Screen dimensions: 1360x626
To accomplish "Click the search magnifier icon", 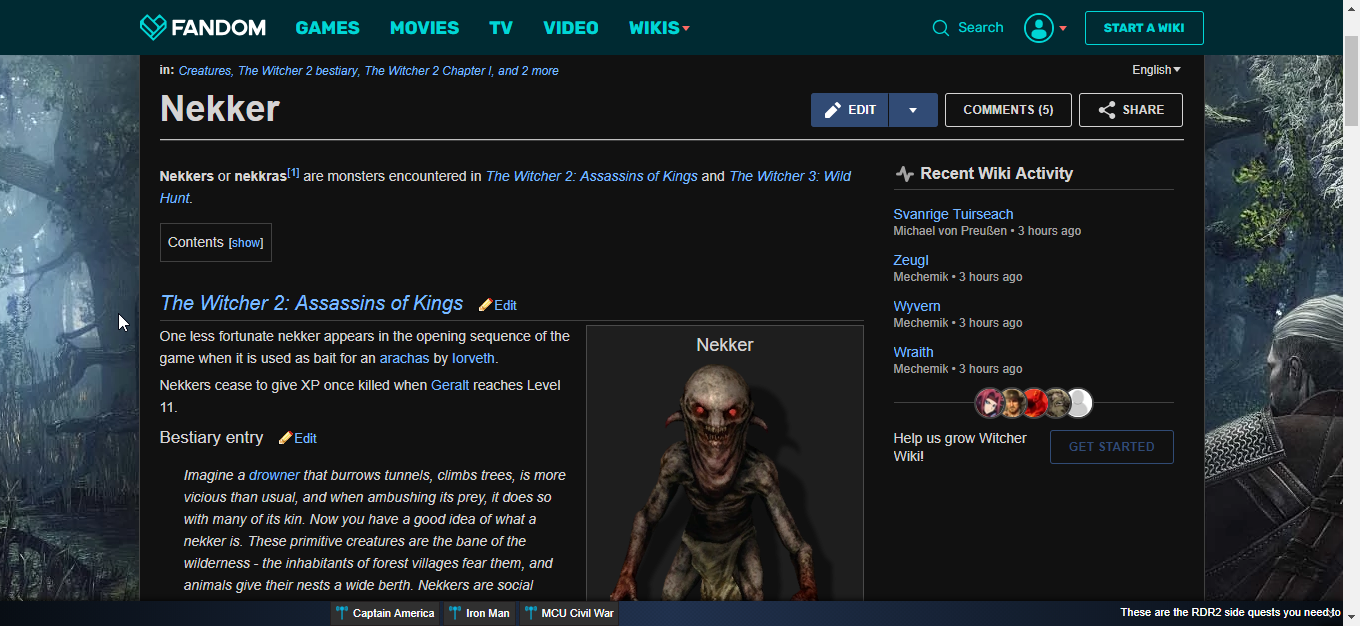I will click(x=940, y=28).
